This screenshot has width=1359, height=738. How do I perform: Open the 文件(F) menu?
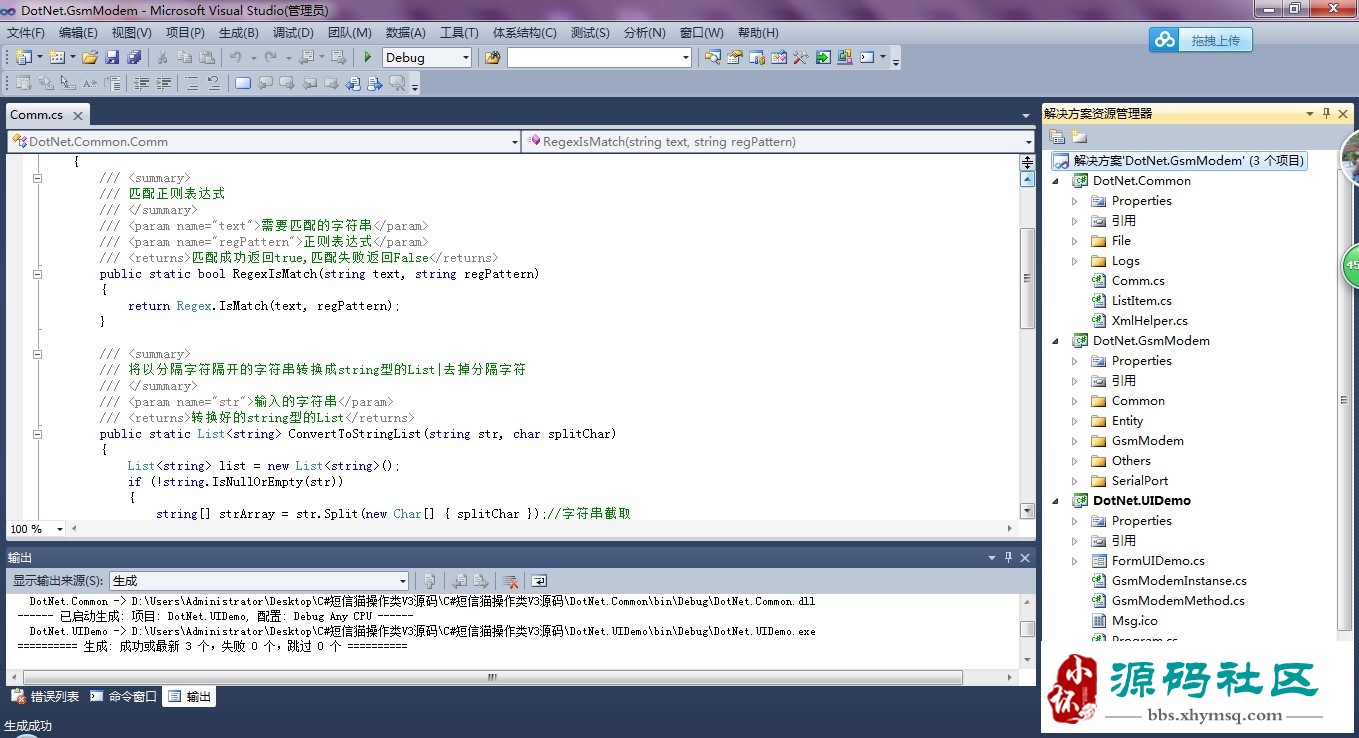[x=26, y=33]
